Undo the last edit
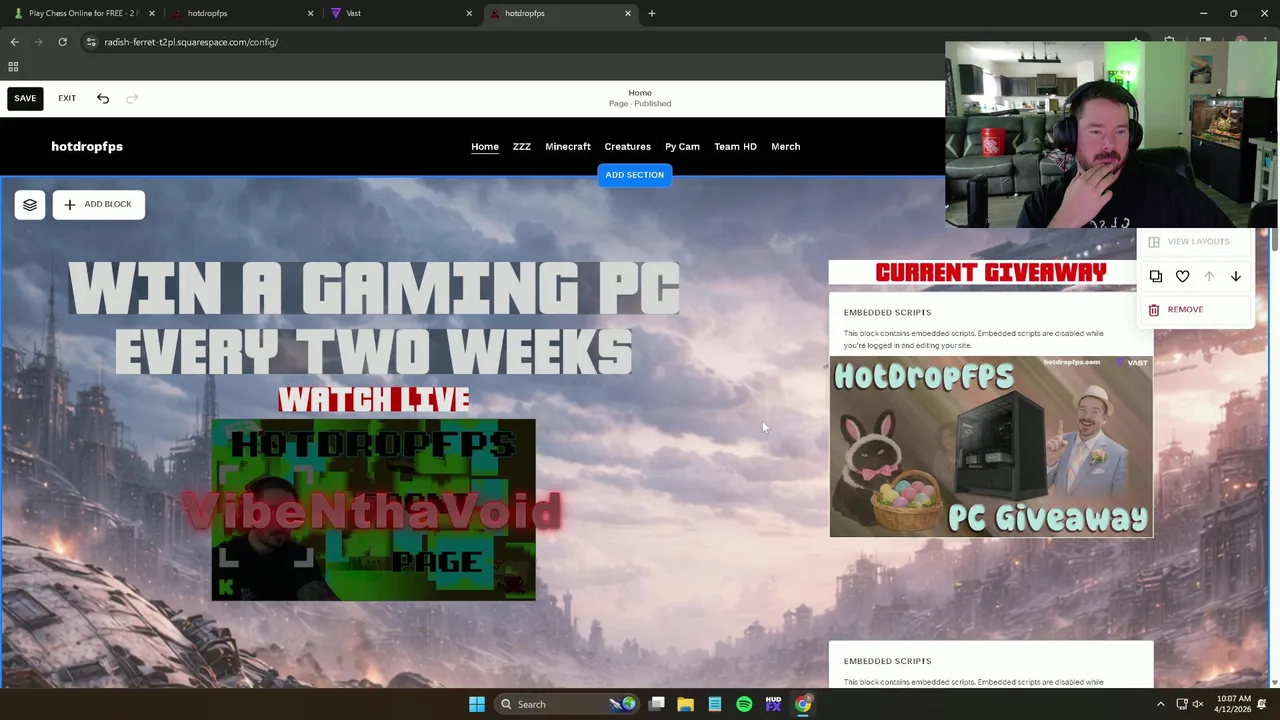The image size is (1280, 720). (103, 98)
